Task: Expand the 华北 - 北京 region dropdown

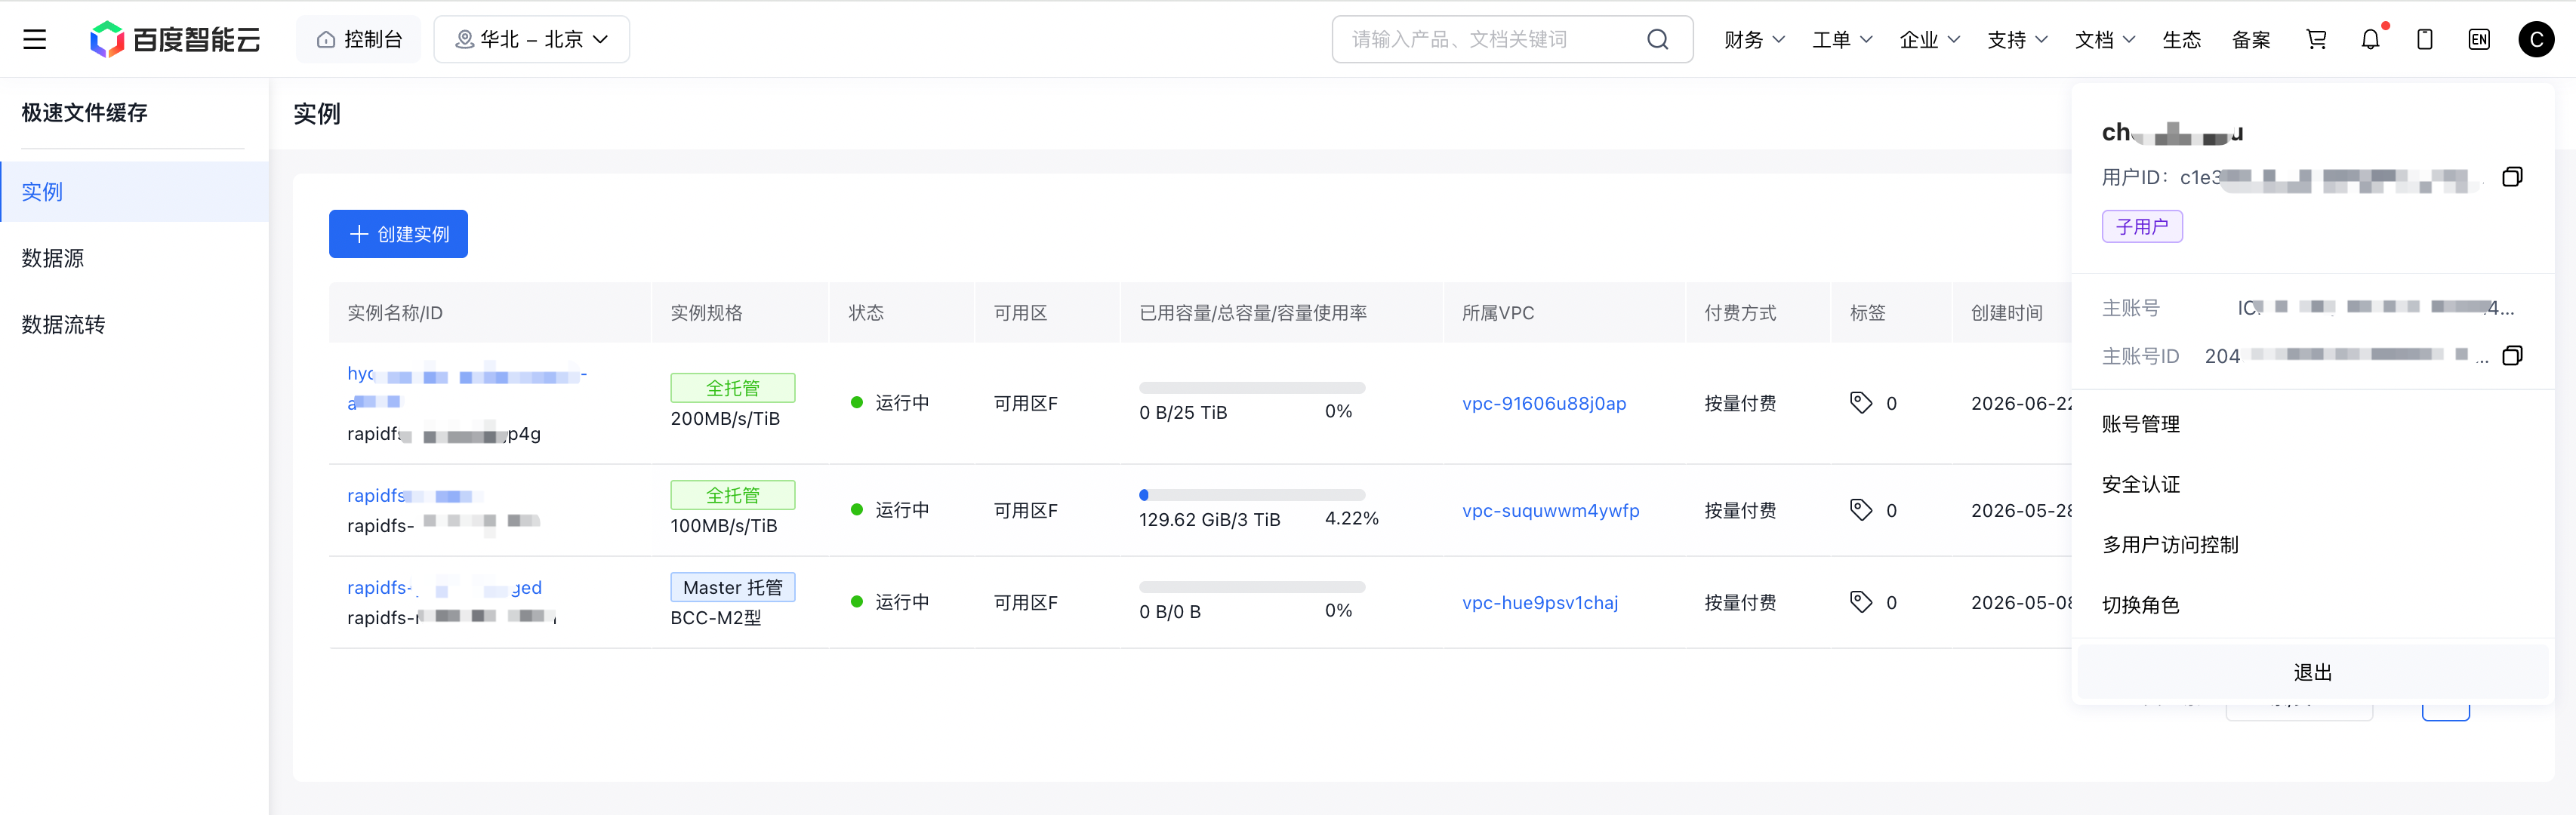Action: 531,39
